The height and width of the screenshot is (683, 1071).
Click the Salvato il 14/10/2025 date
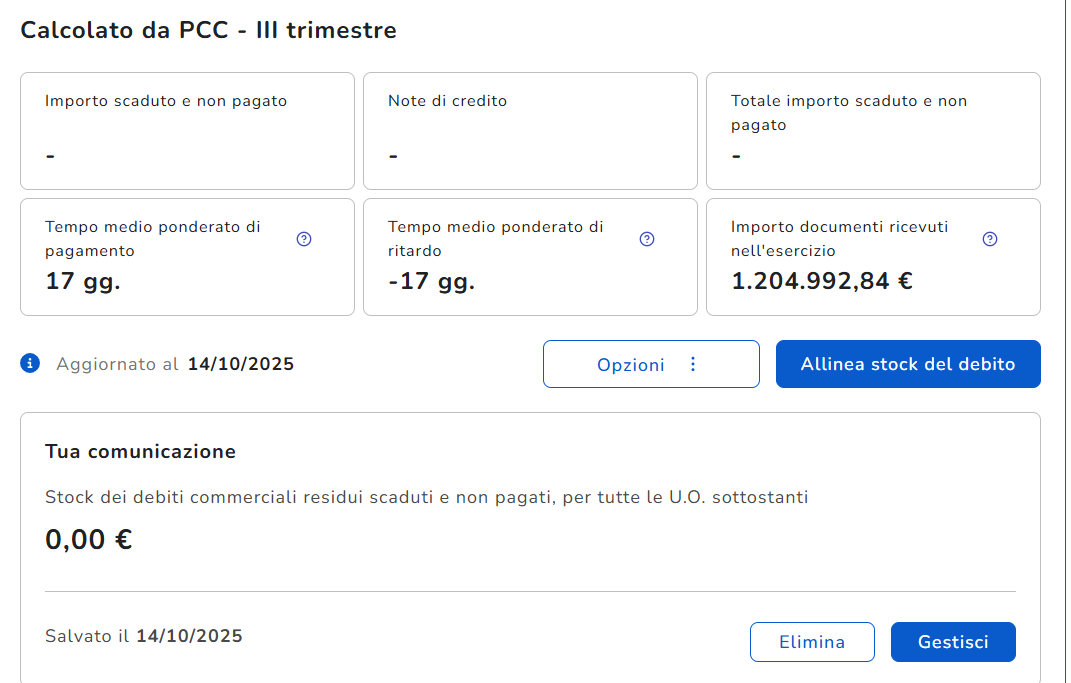(189, 636)
